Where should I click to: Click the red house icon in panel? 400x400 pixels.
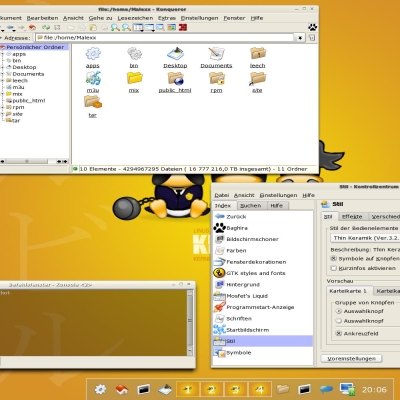pos(122,389)
